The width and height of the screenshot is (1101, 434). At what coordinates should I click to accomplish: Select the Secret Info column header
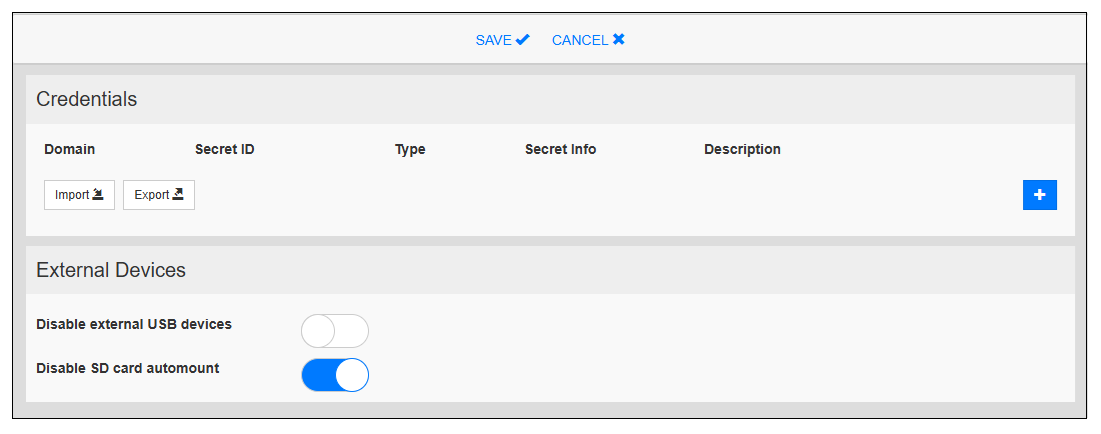[x=560, y=150]
